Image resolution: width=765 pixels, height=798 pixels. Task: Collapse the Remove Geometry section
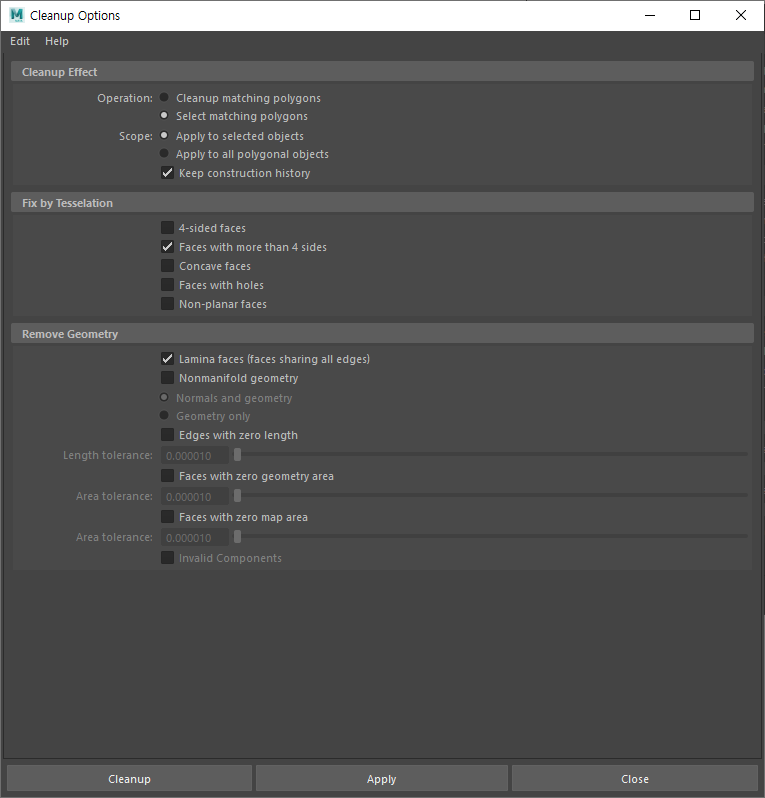click(382, 334)
